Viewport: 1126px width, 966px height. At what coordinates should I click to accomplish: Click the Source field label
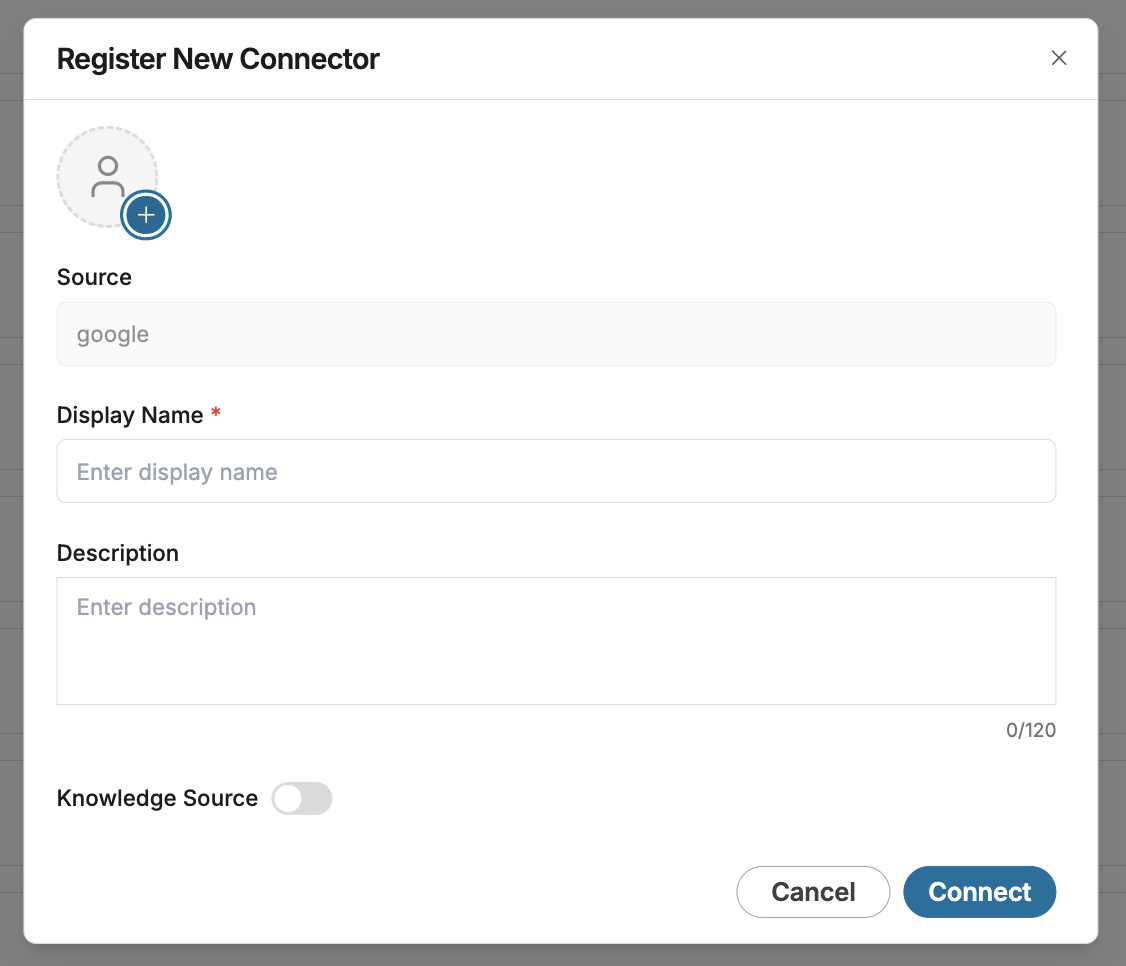click(94, 277)
